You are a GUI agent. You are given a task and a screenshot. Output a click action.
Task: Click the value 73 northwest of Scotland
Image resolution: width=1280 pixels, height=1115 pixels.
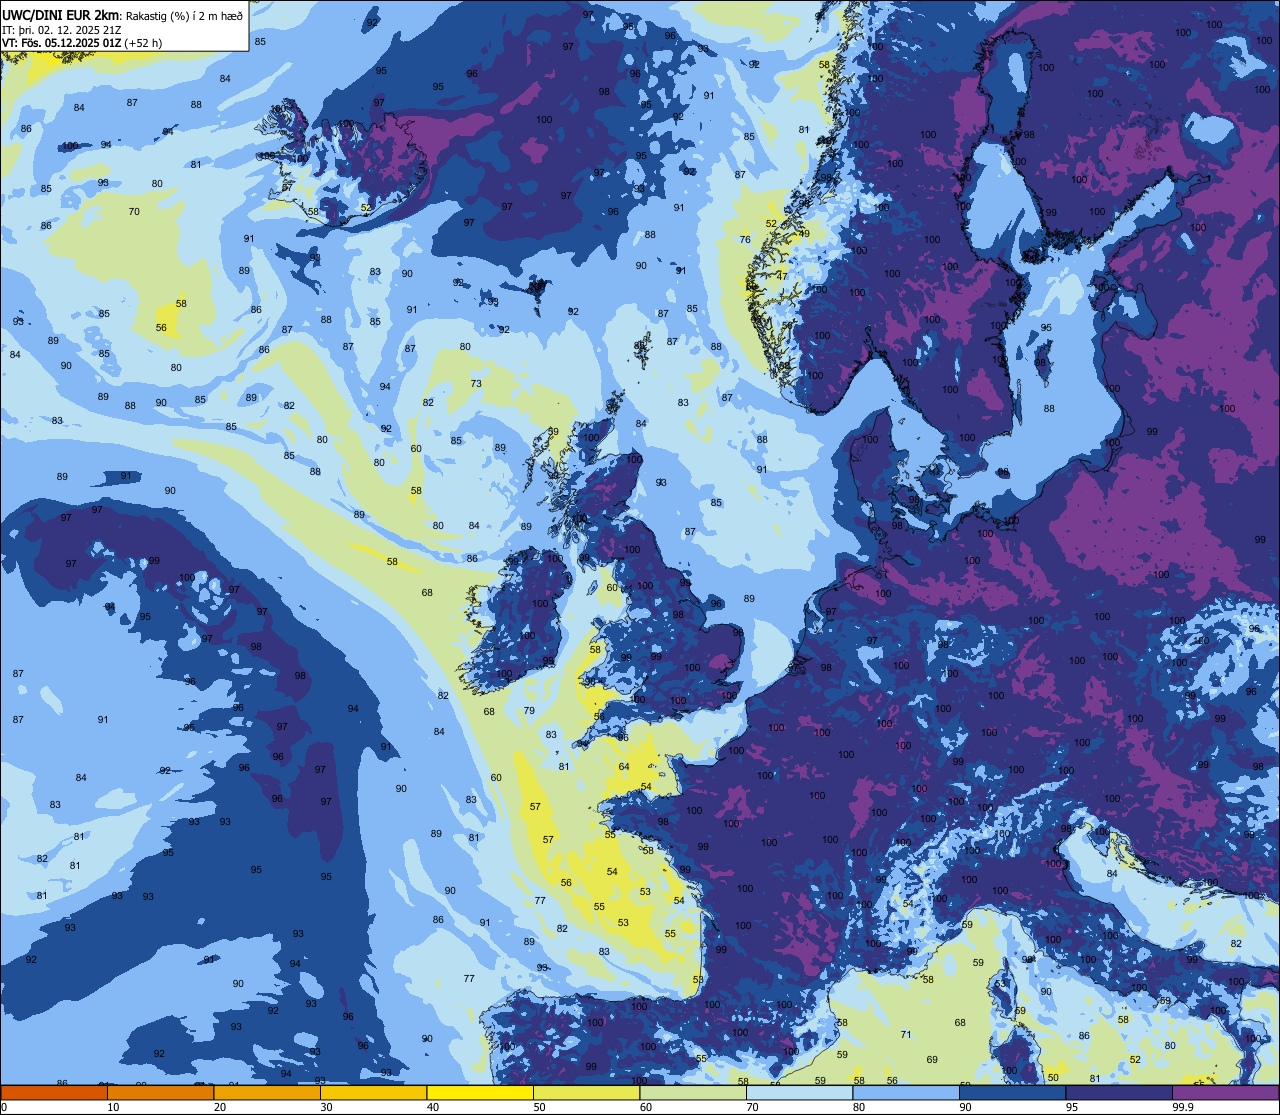point(476,384)
